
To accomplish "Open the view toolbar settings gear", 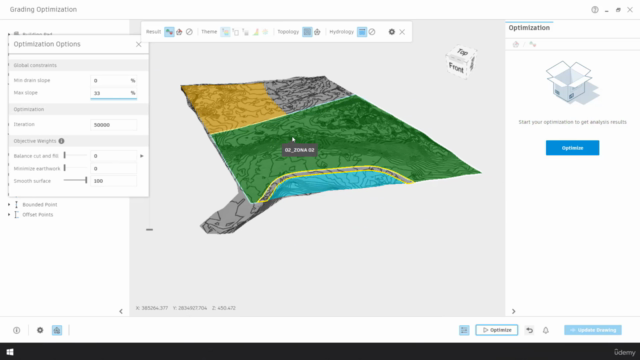I will (x=391, y=32).
